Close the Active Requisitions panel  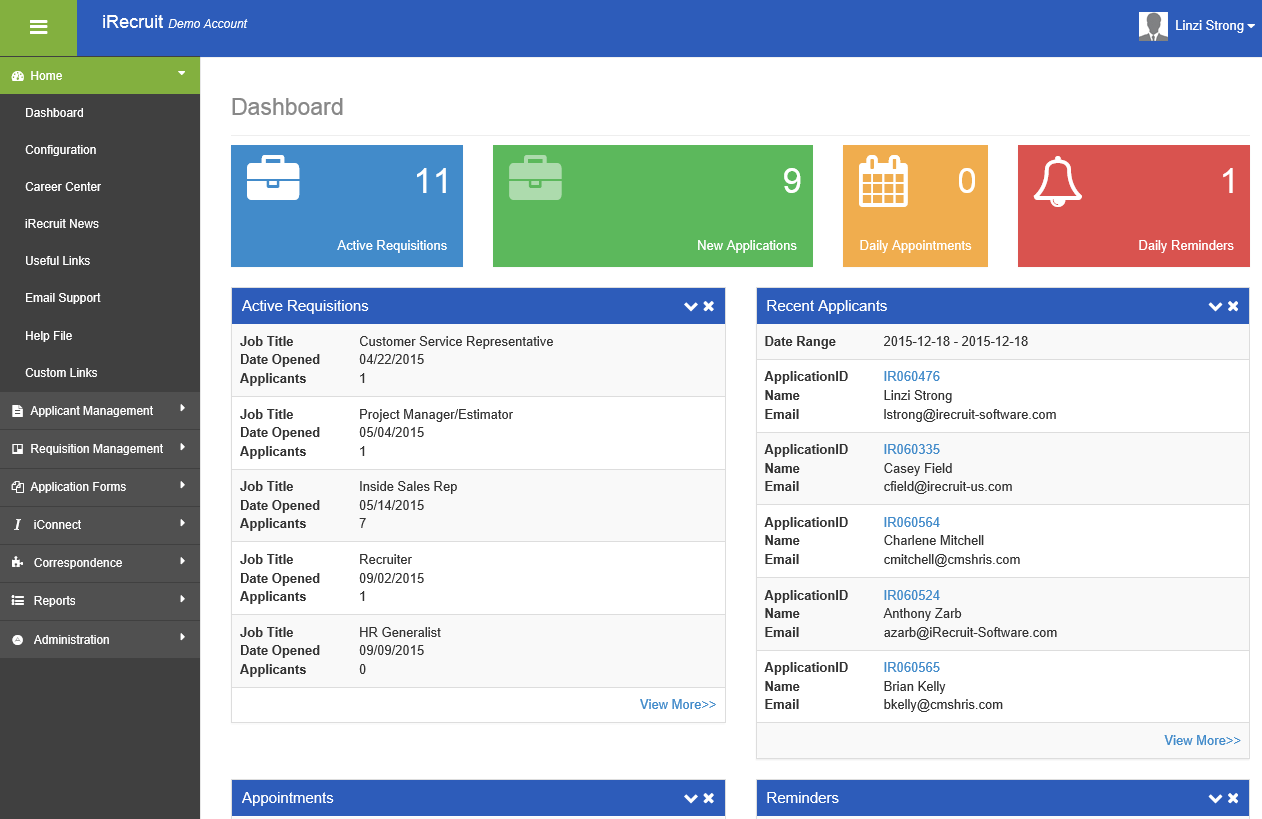click(709, 306)
